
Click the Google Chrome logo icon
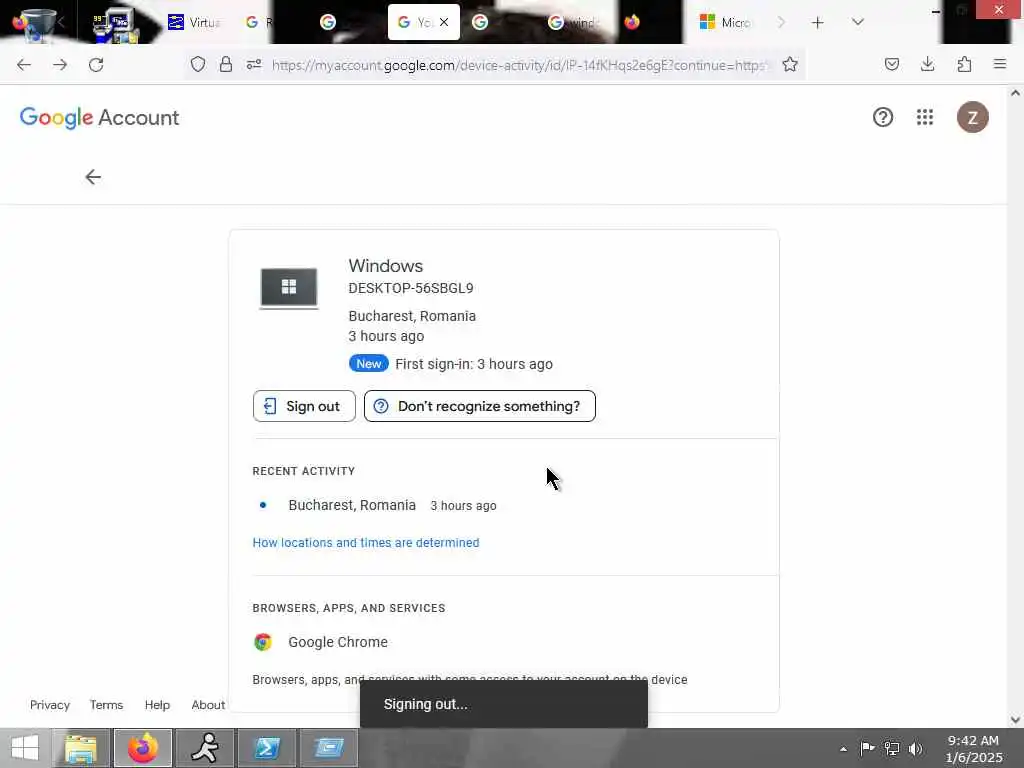pyautogui.click(x=263, y=642)
